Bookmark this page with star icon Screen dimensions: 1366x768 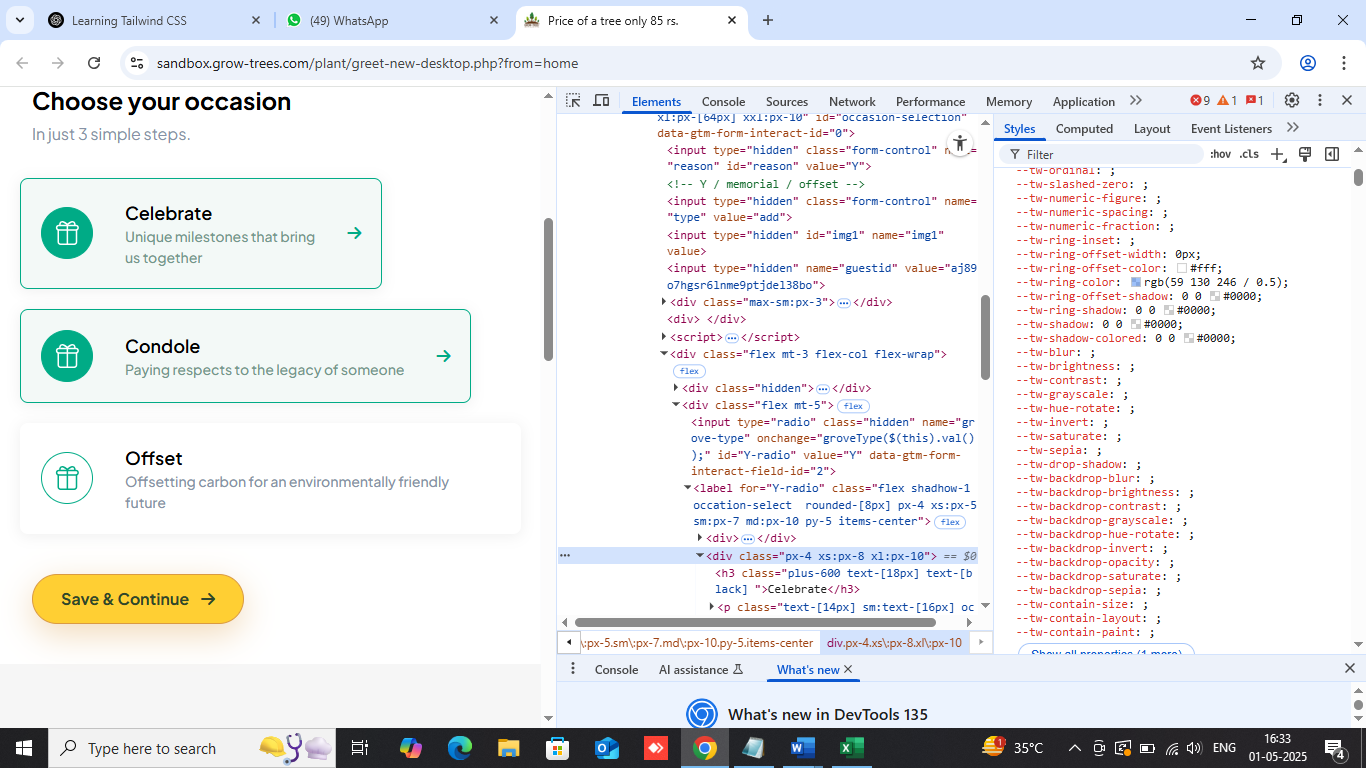coord(1258,63)
